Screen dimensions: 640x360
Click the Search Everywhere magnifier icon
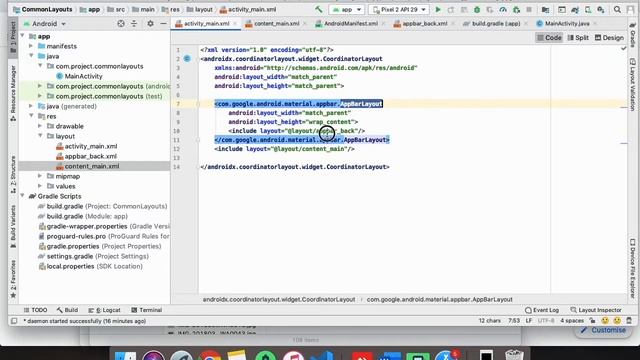tap(617, 9)
